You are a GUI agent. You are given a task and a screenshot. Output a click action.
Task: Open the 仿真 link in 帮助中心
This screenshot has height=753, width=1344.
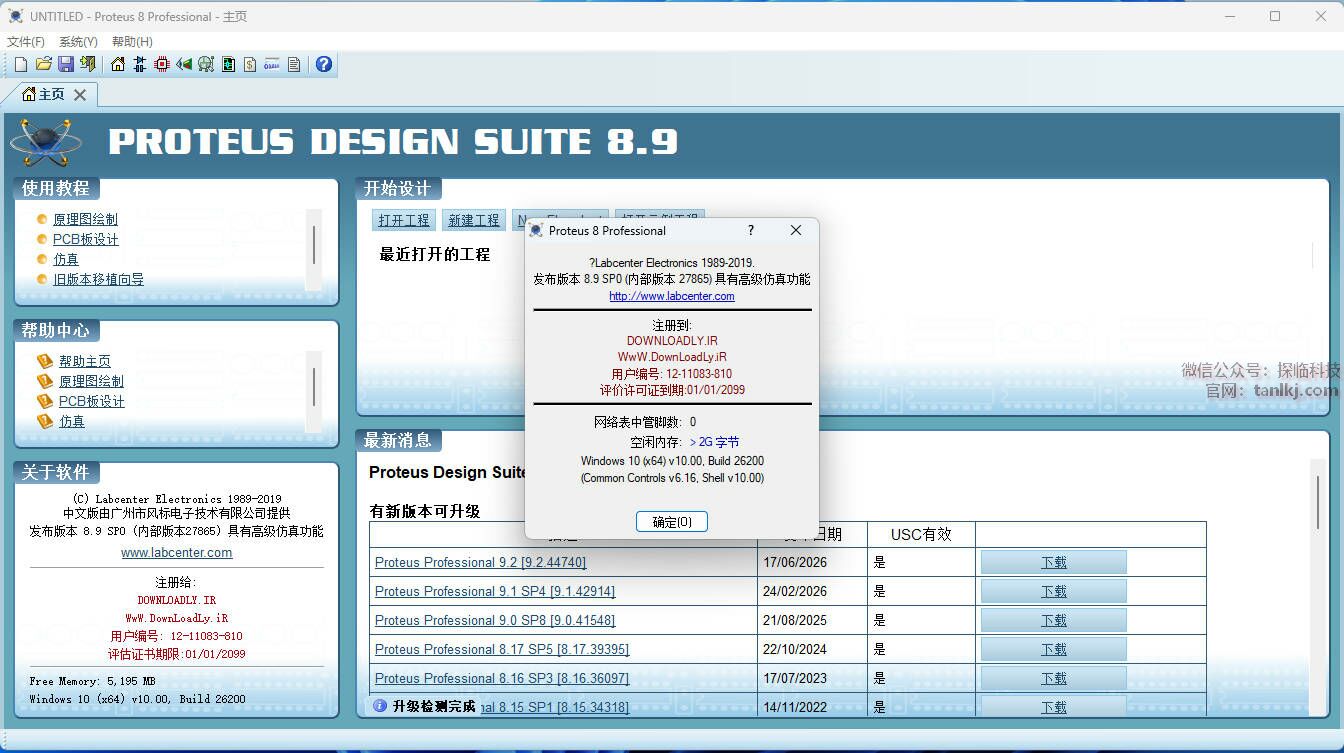(x=72, y=421)
